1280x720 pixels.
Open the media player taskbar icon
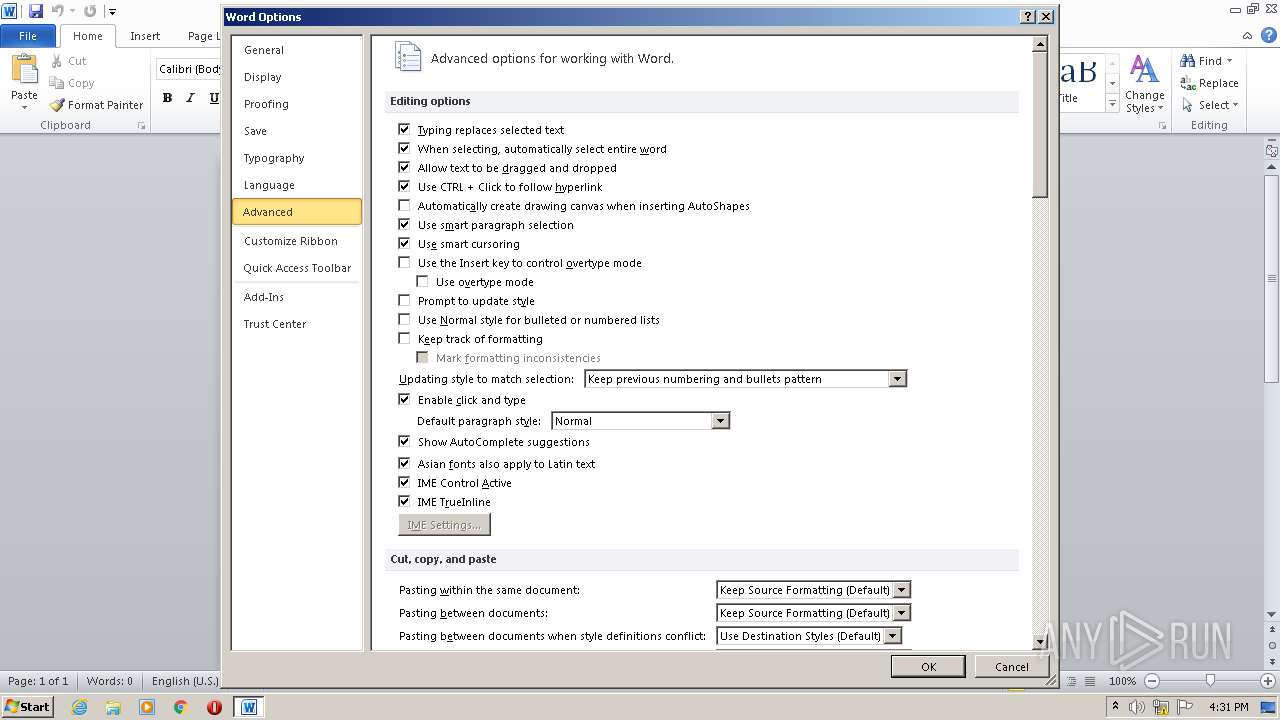pyautogui.click(x=147, y=707)
